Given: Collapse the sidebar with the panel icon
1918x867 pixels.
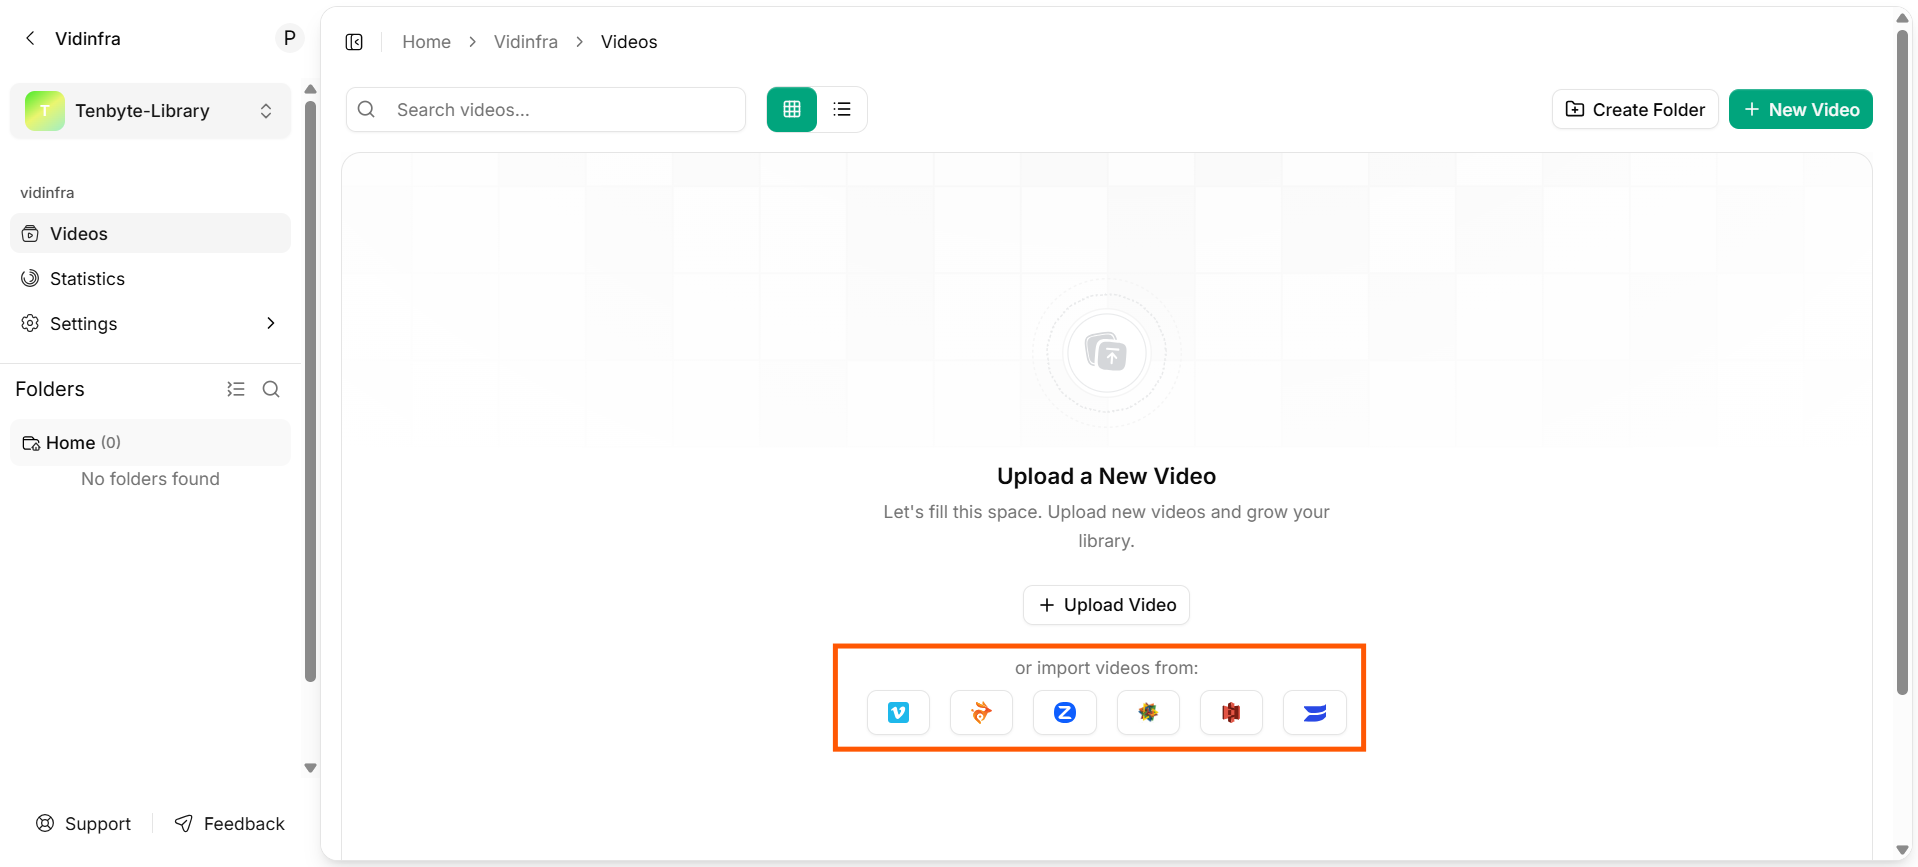Looking at the screenshot, I should click(354, 42).
